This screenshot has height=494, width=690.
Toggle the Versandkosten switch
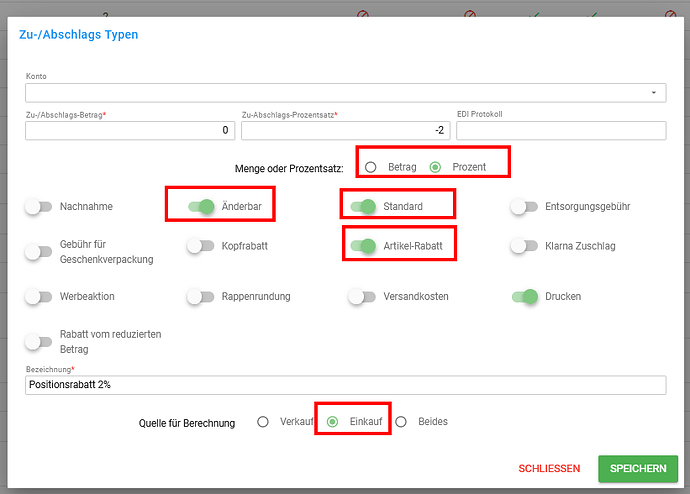362,296
